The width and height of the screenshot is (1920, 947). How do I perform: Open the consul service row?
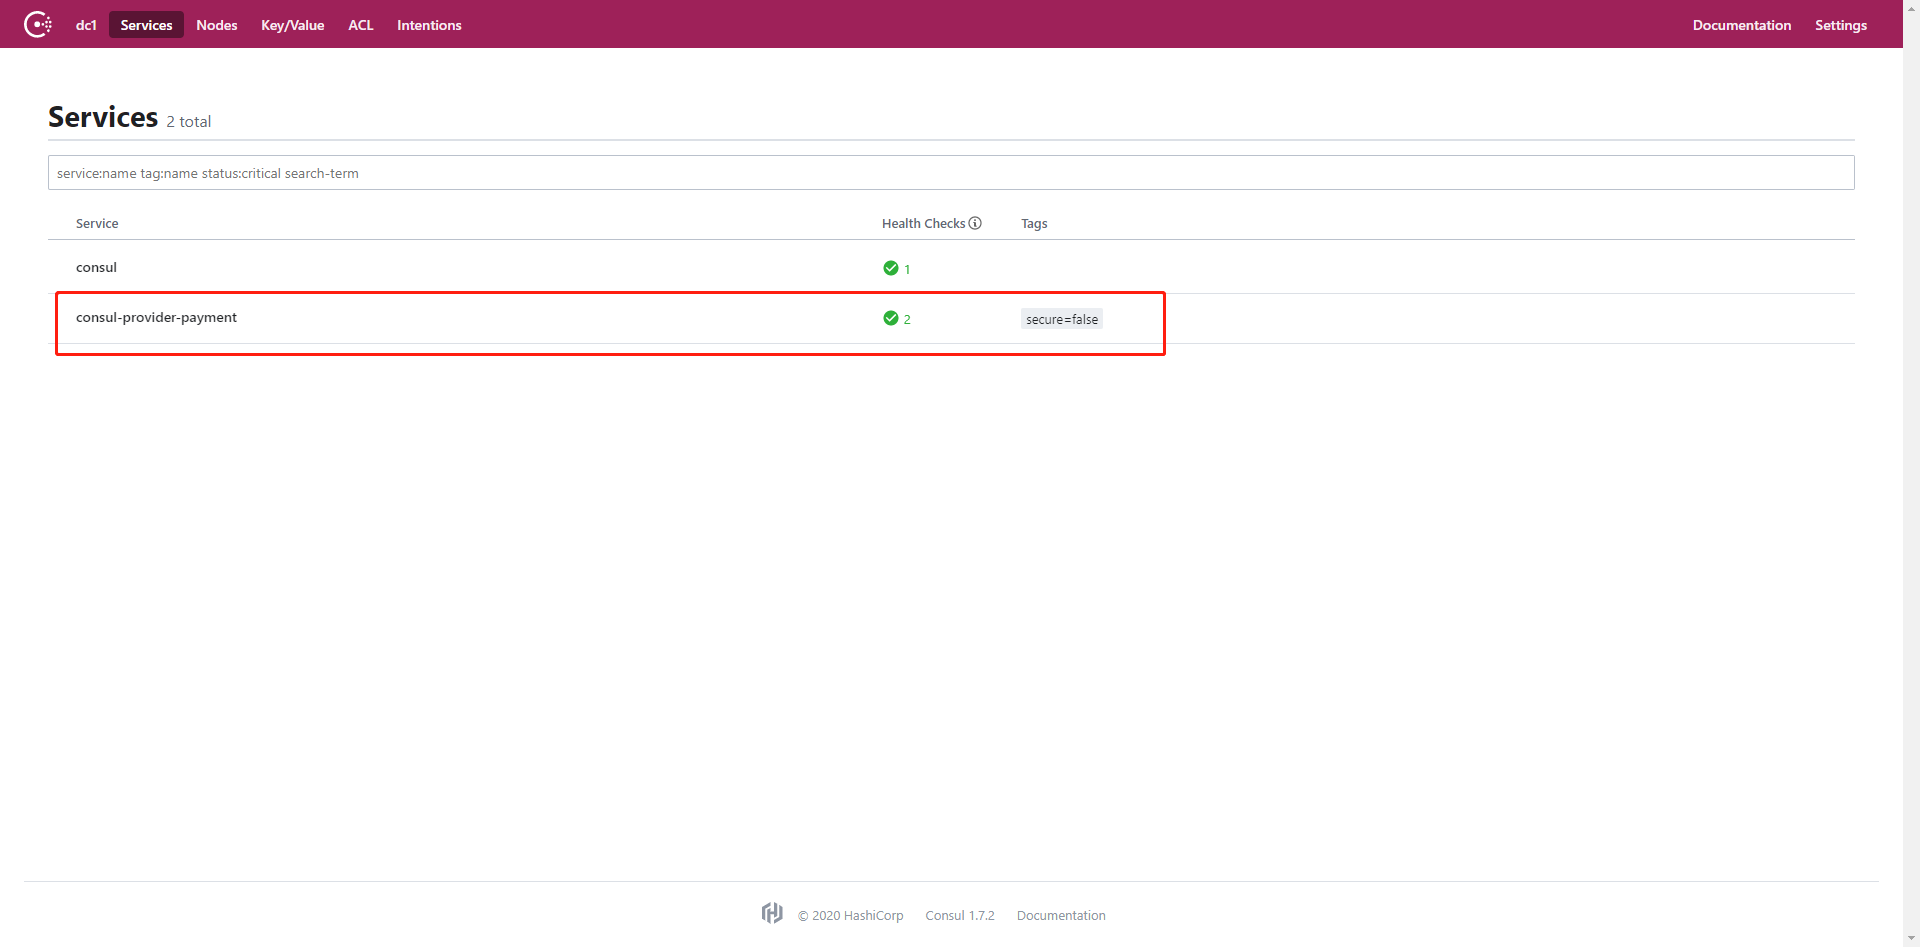pyautogui.click(x=951, y=267)
